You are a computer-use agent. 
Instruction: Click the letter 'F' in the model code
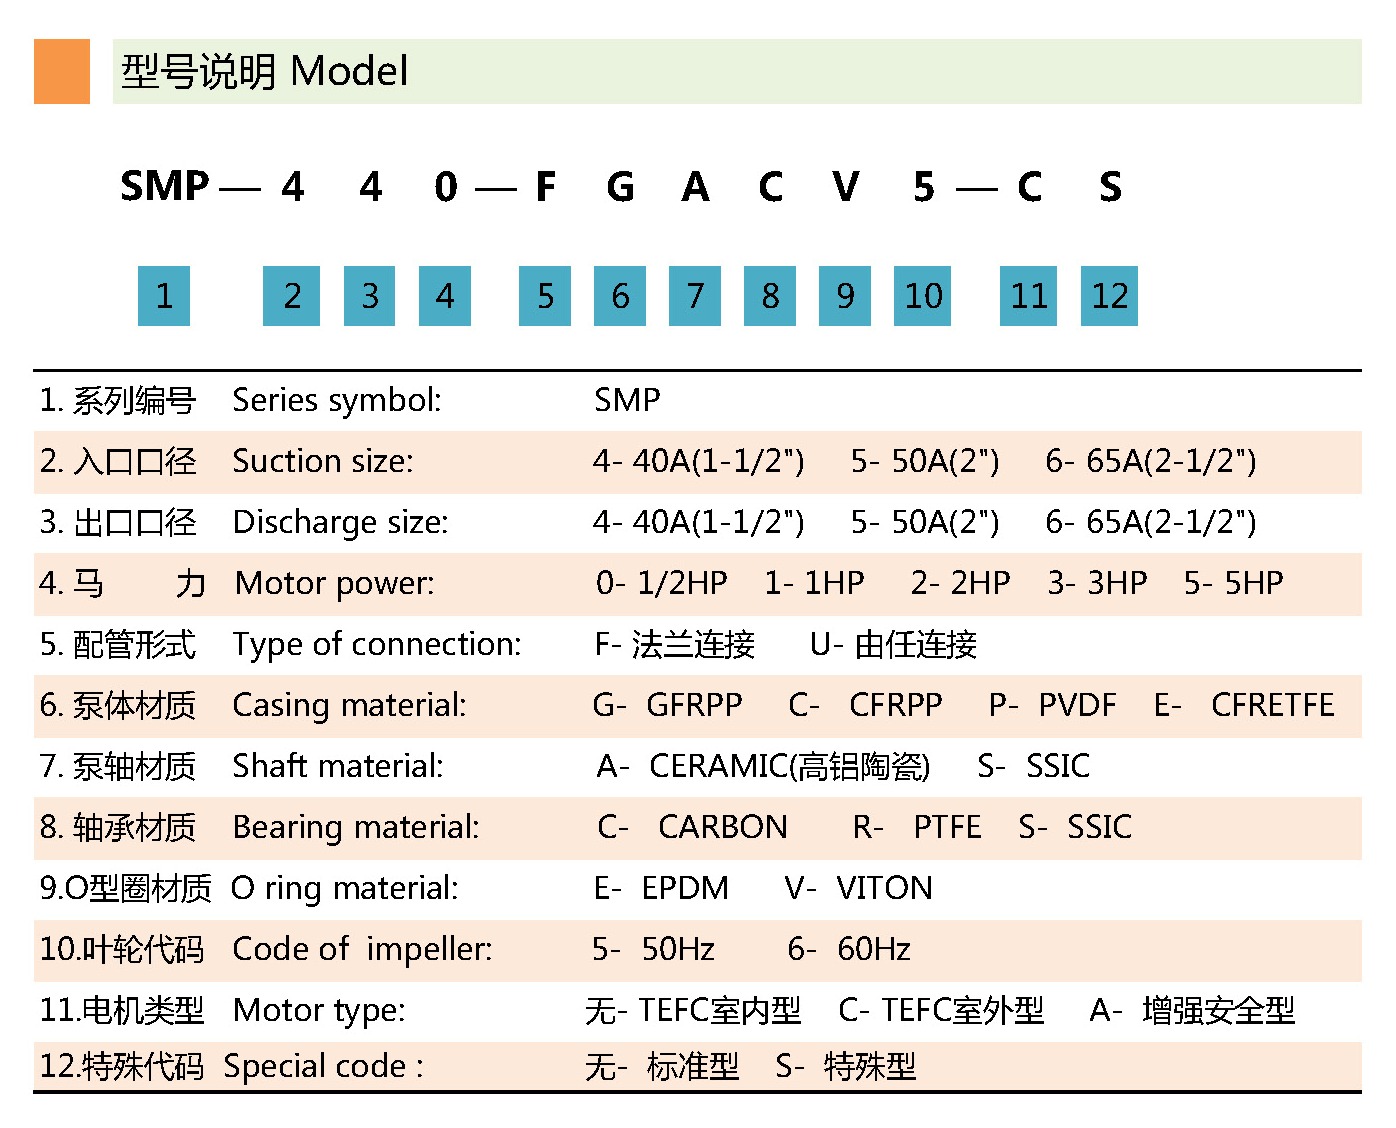tap(545, 187)
